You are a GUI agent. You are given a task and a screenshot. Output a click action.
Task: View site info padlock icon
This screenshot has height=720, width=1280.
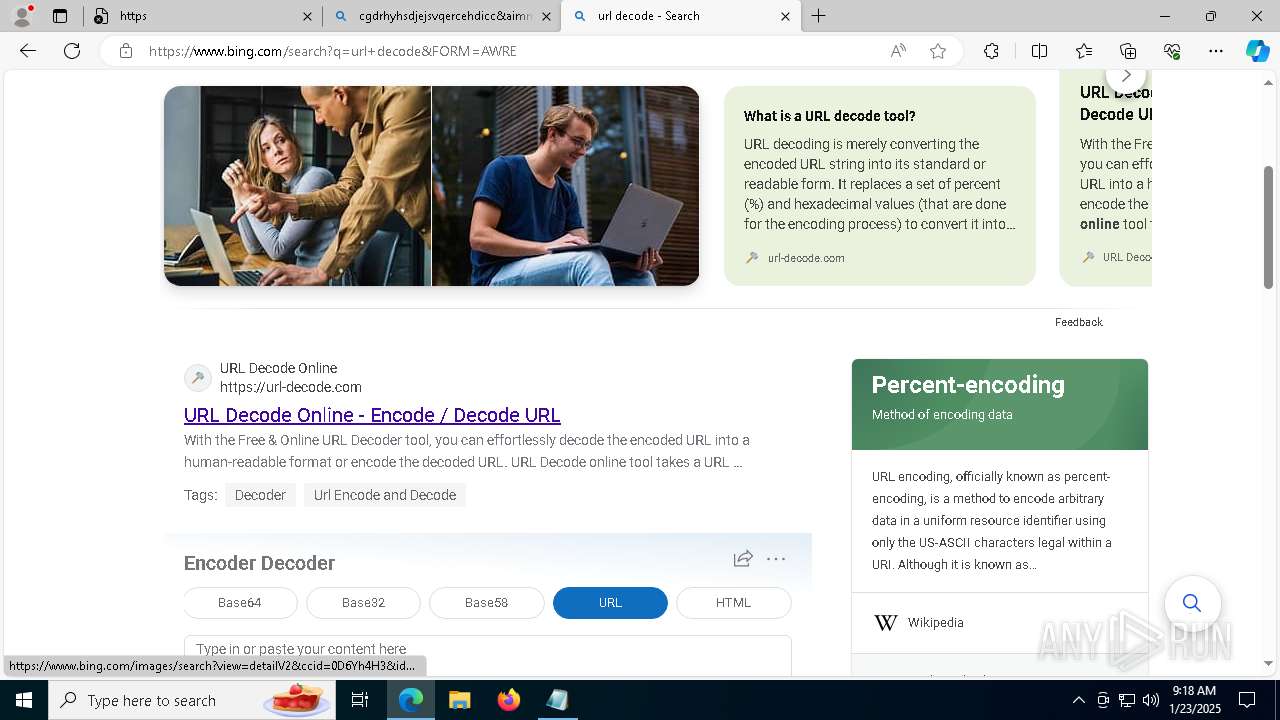[126, 51]
